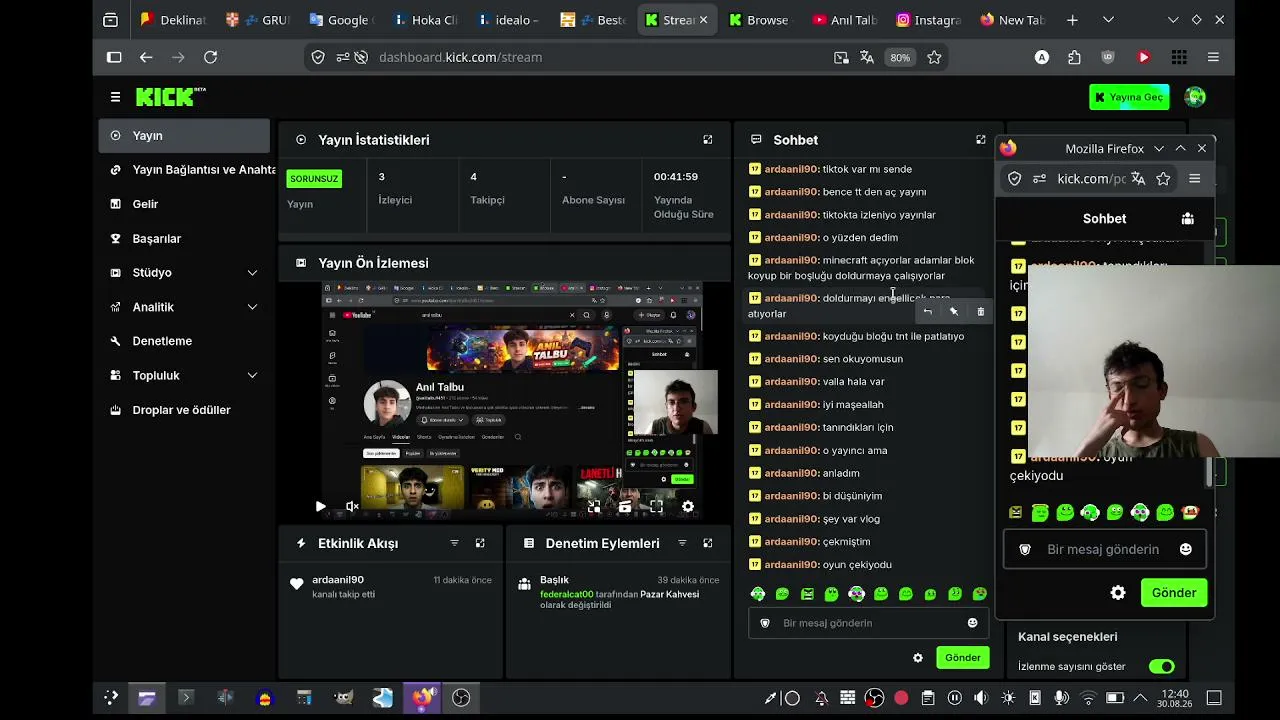
Task: Expand the Sohbet panel to fullscreen
Action: pyautogui.click(x=981, y=140)
